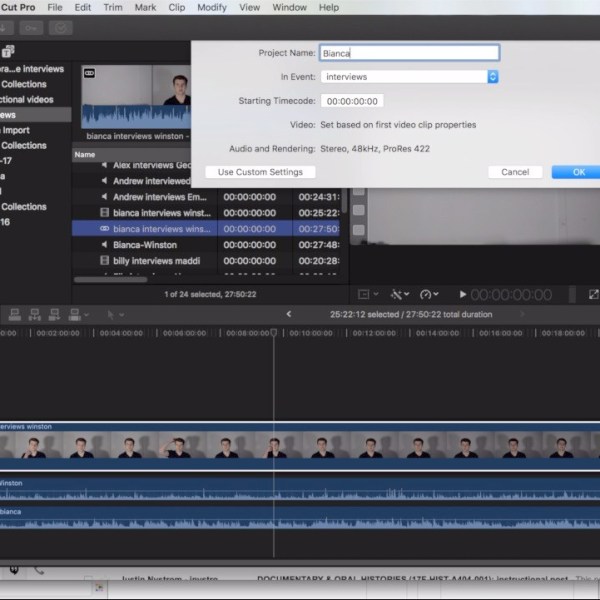The height and width of the screenshot is (600, 600).
Task: Click the multicam icon on clip thumbnail
Action: click(x=89, y=73)
